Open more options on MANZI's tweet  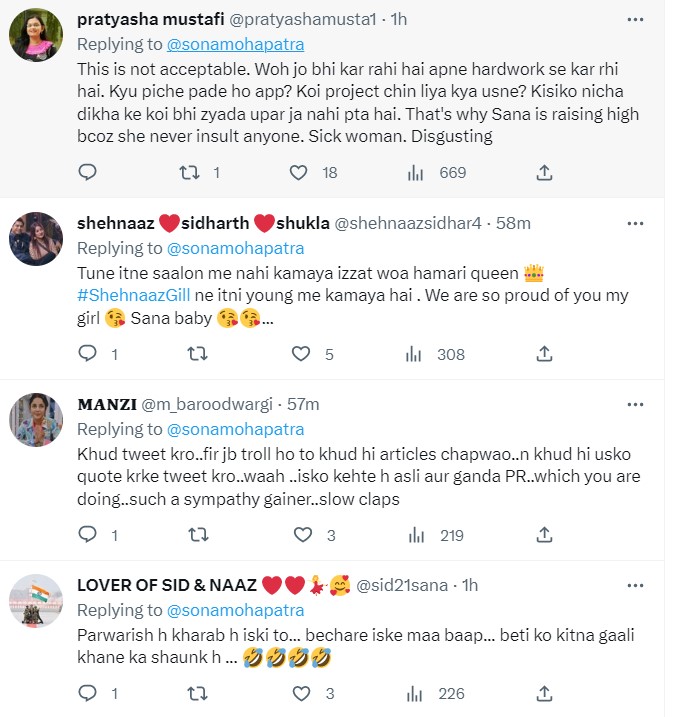tap(635, 404)
